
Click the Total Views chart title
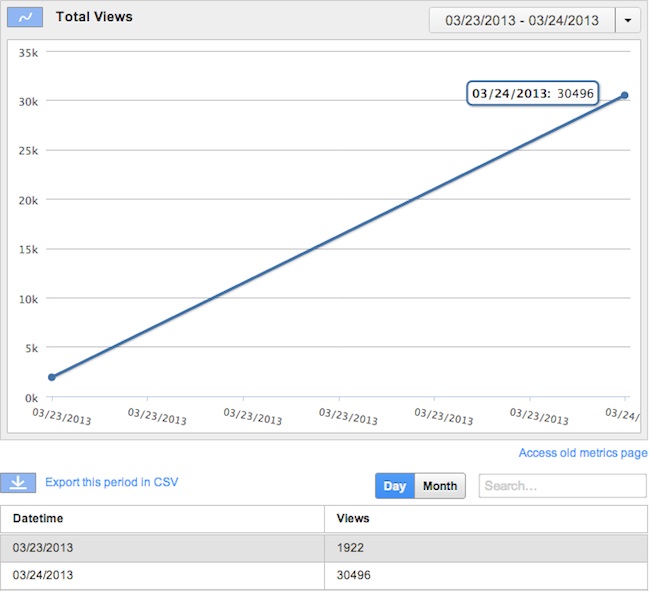pyautogui.click(x=94, y=17)
